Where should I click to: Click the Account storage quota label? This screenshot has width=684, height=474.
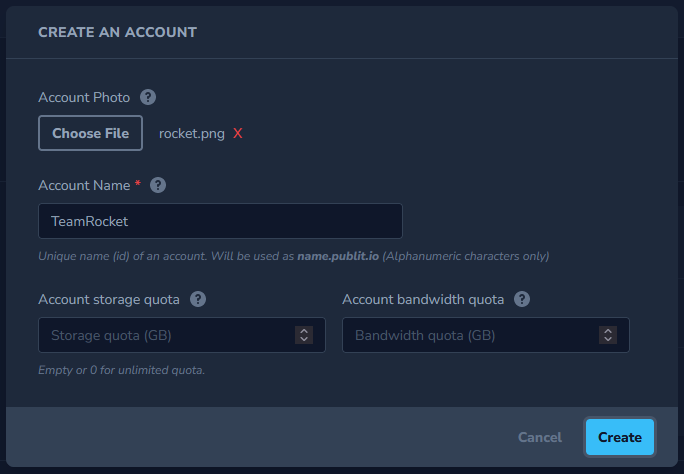pos(109,300)
